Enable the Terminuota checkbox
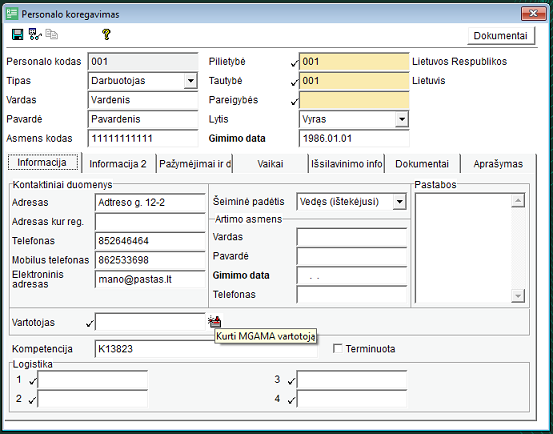Viewport: 553px width, 434px height. click(x=338, y=348)
